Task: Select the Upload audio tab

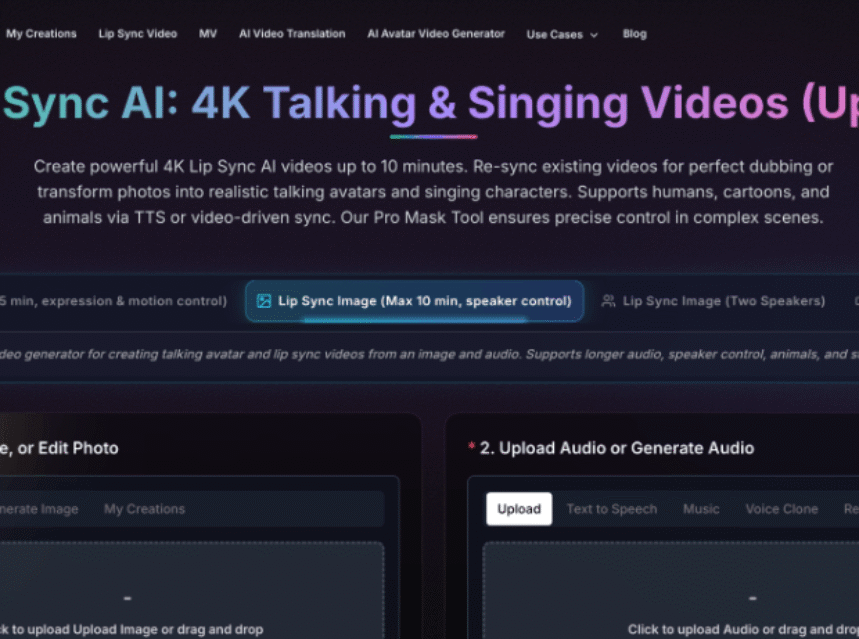Action: click(x=519, y=509)
